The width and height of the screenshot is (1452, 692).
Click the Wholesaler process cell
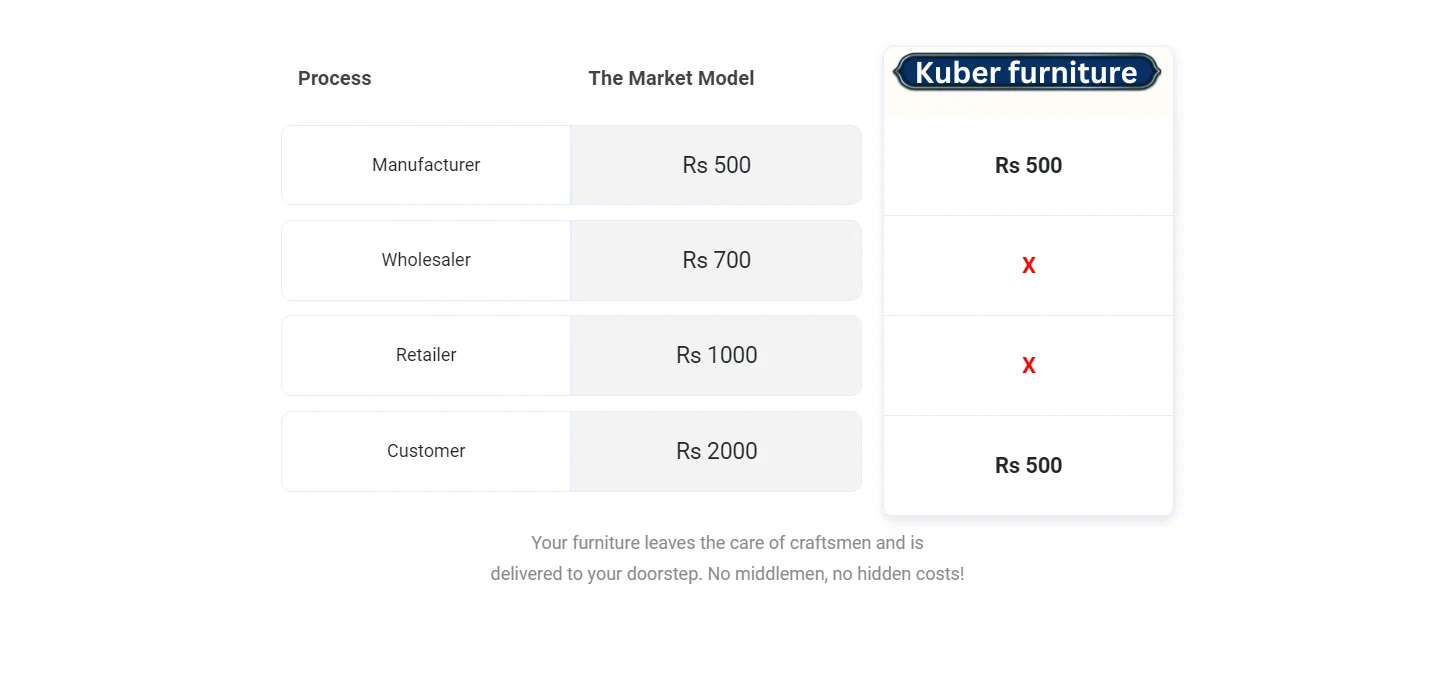coord(426,260)
